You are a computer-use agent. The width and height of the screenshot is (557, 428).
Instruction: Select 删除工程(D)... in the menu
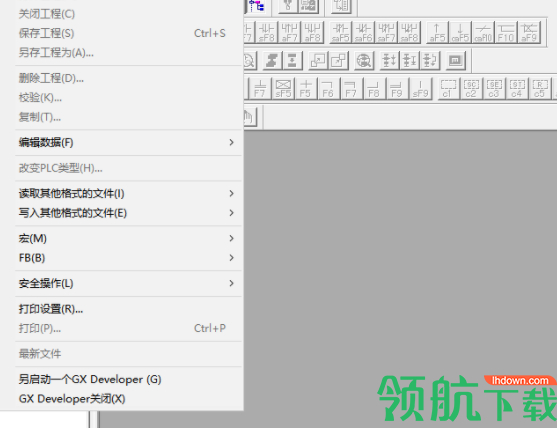pyautogui.click(x=128, y=78)
